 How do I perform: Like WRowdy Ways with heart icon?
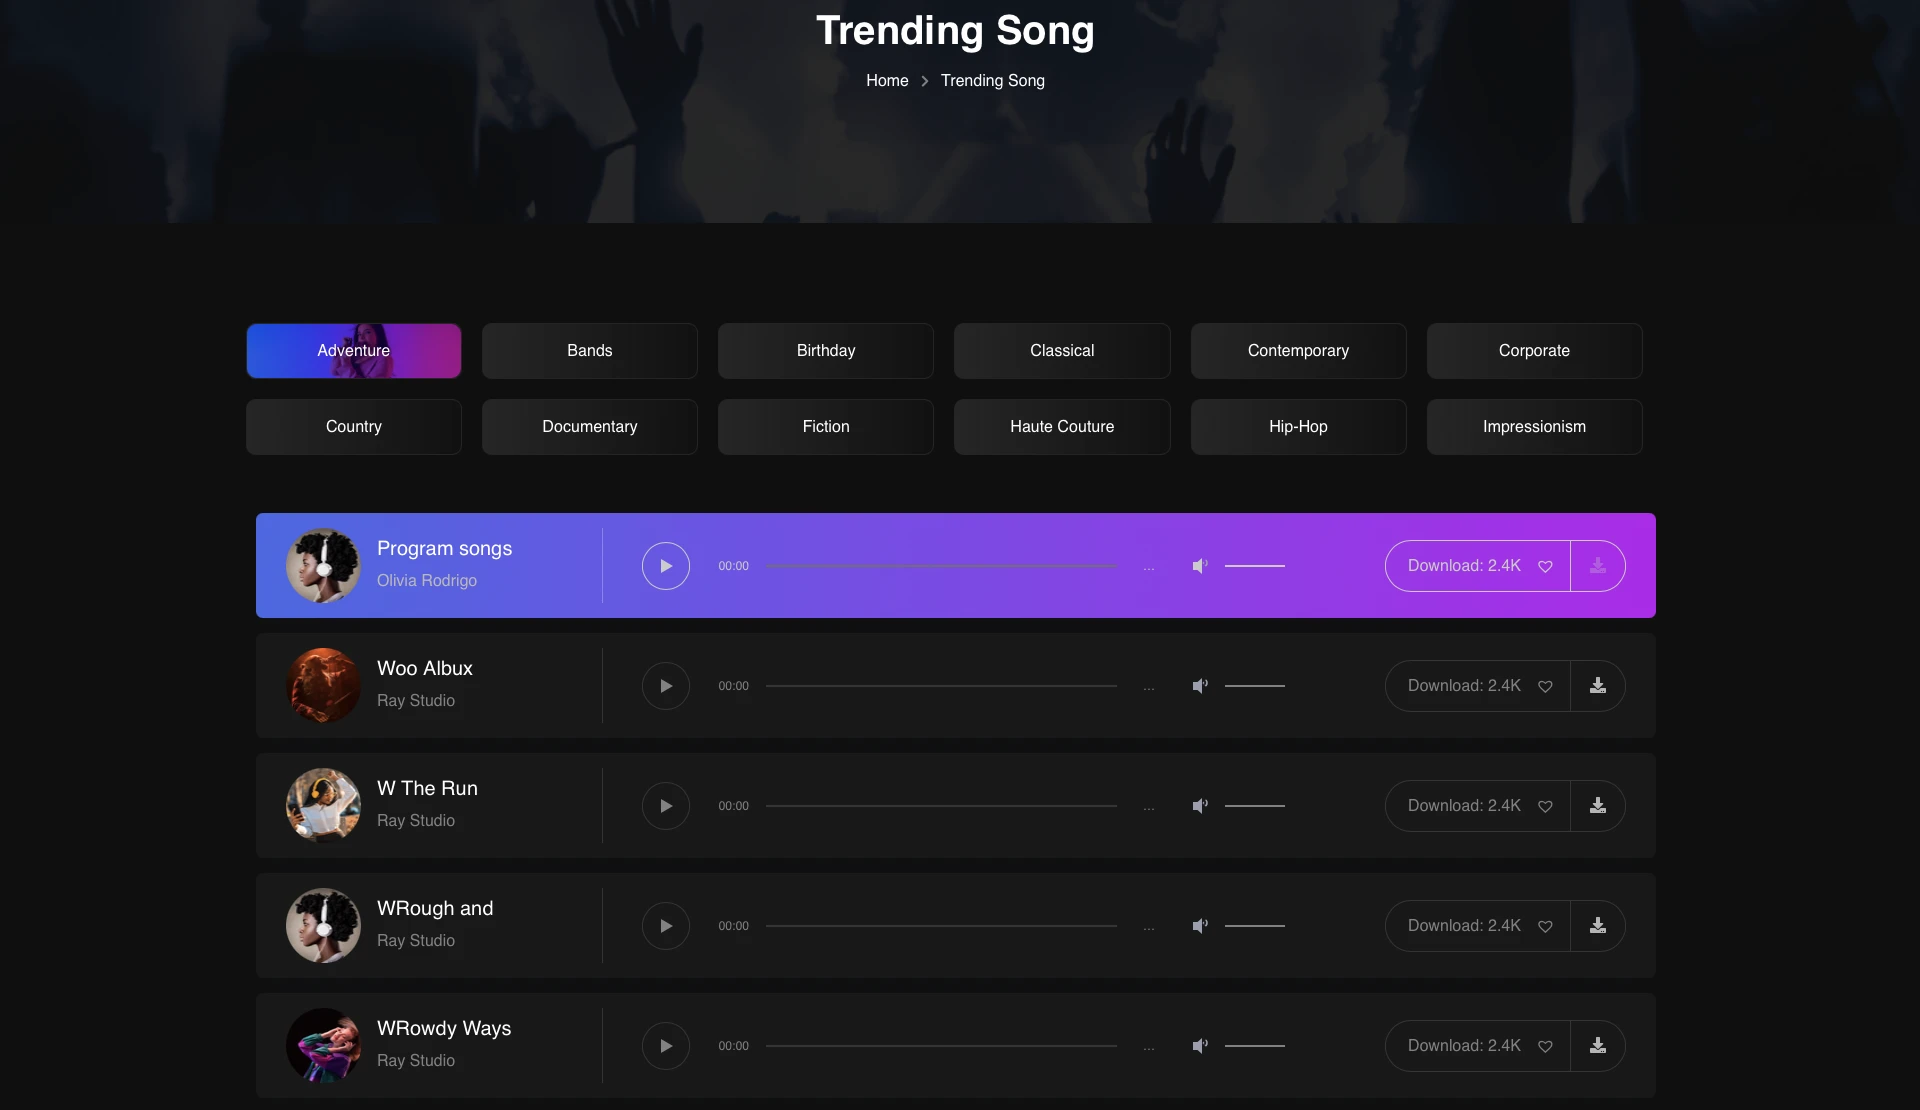1545,1047
